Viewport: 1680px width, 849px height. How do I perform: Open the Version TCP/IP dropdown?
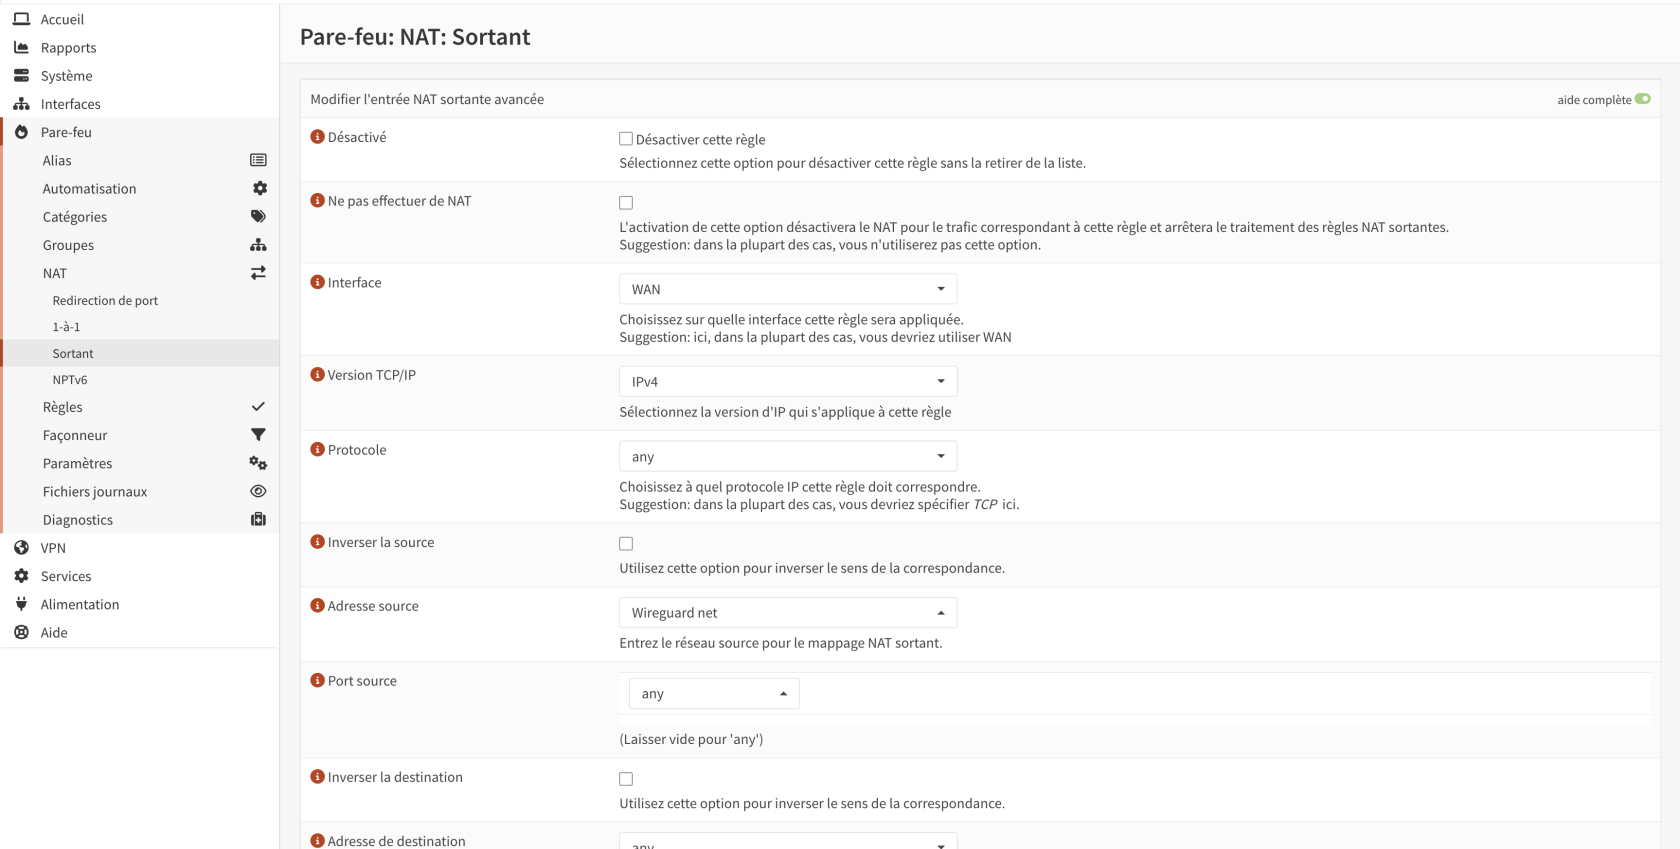coord(787,381)
